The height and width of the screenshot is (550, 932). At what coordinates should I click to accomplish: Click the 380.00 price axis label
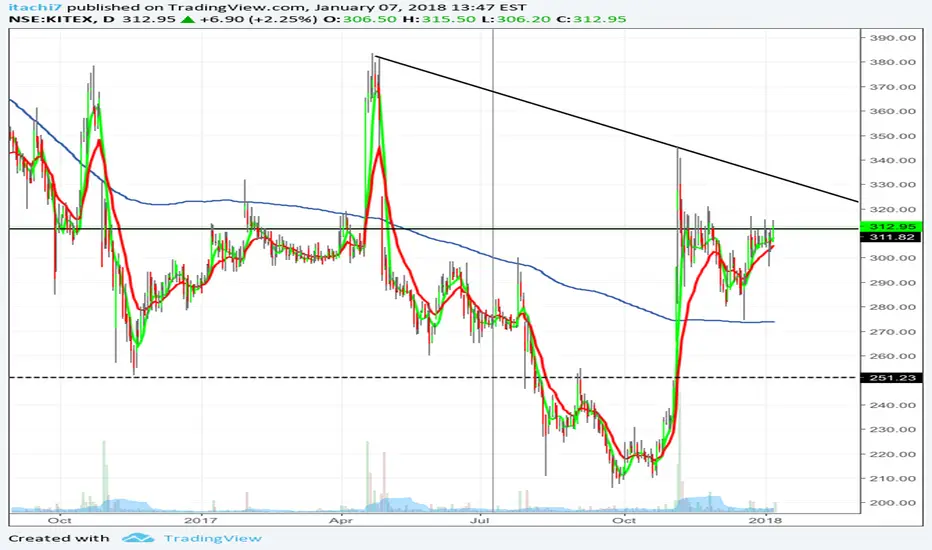892,62
